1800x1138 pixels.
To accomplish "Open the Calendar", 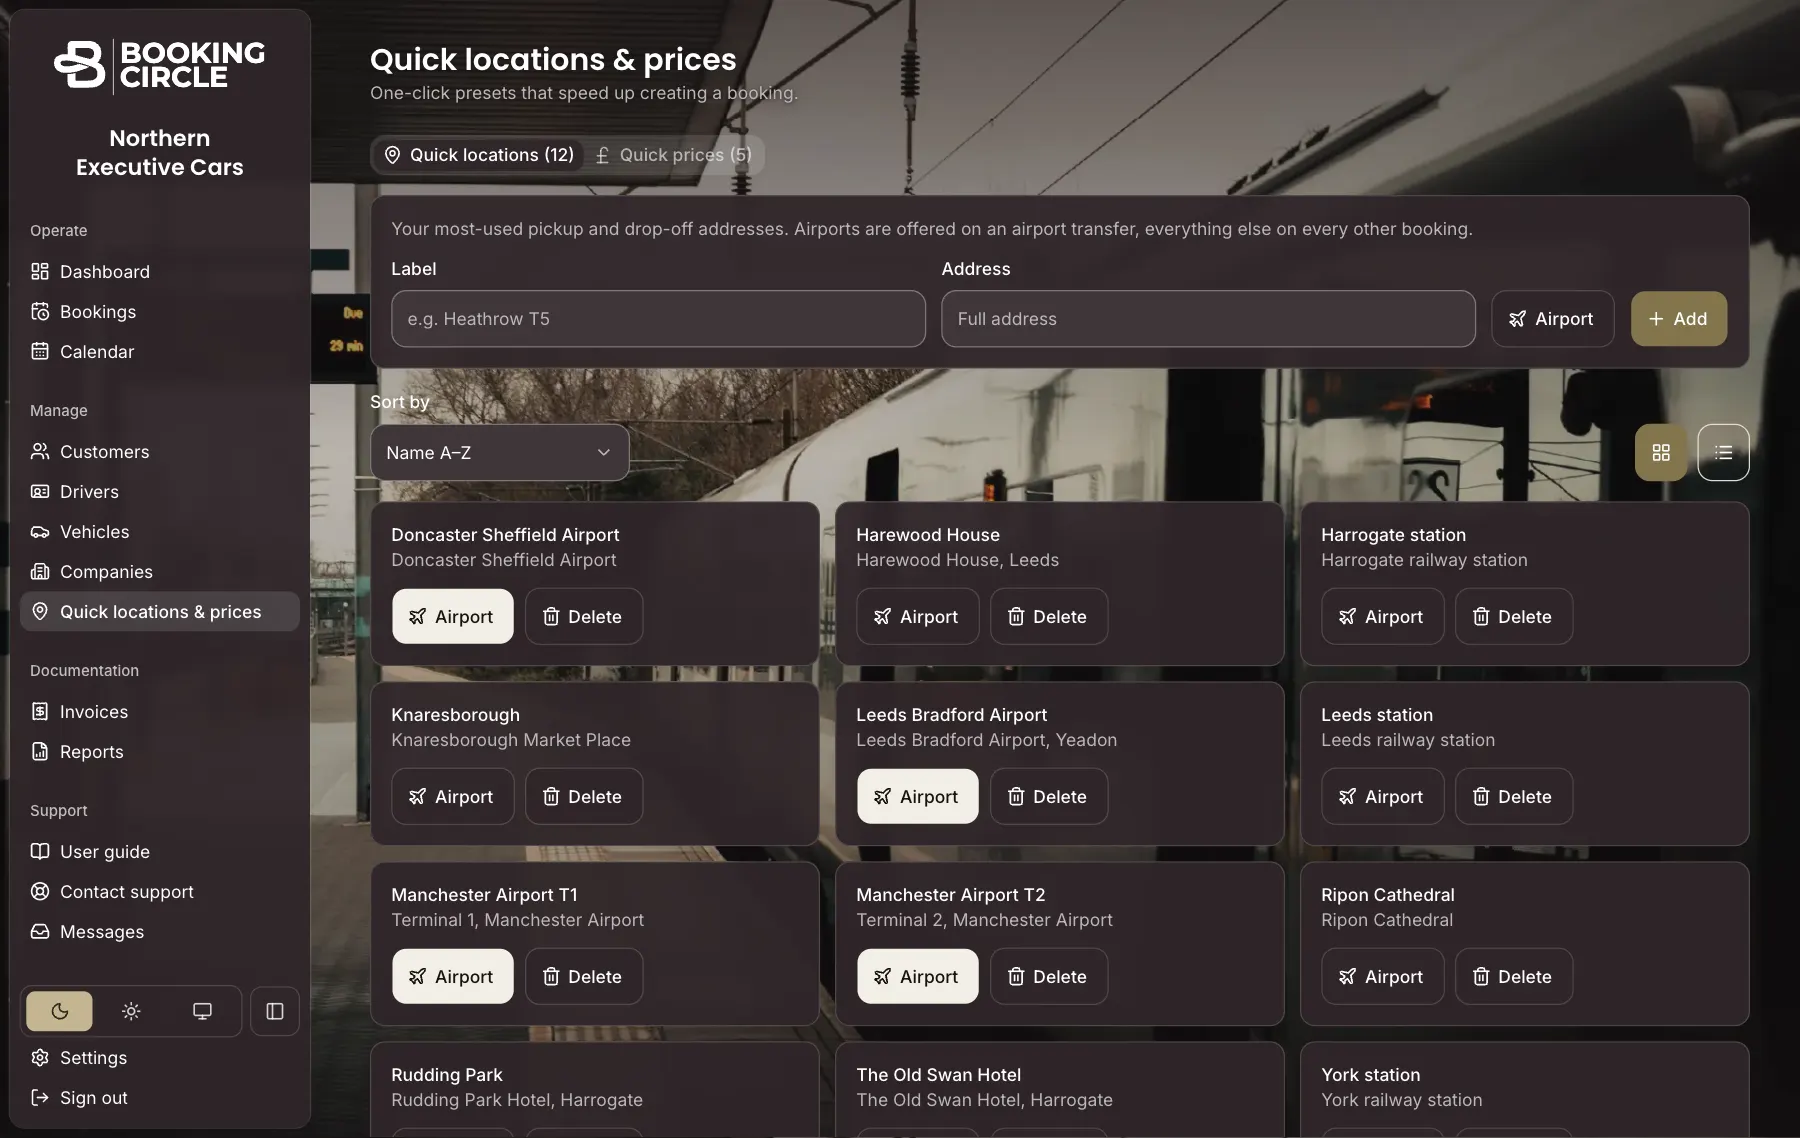I will [160, 351].
